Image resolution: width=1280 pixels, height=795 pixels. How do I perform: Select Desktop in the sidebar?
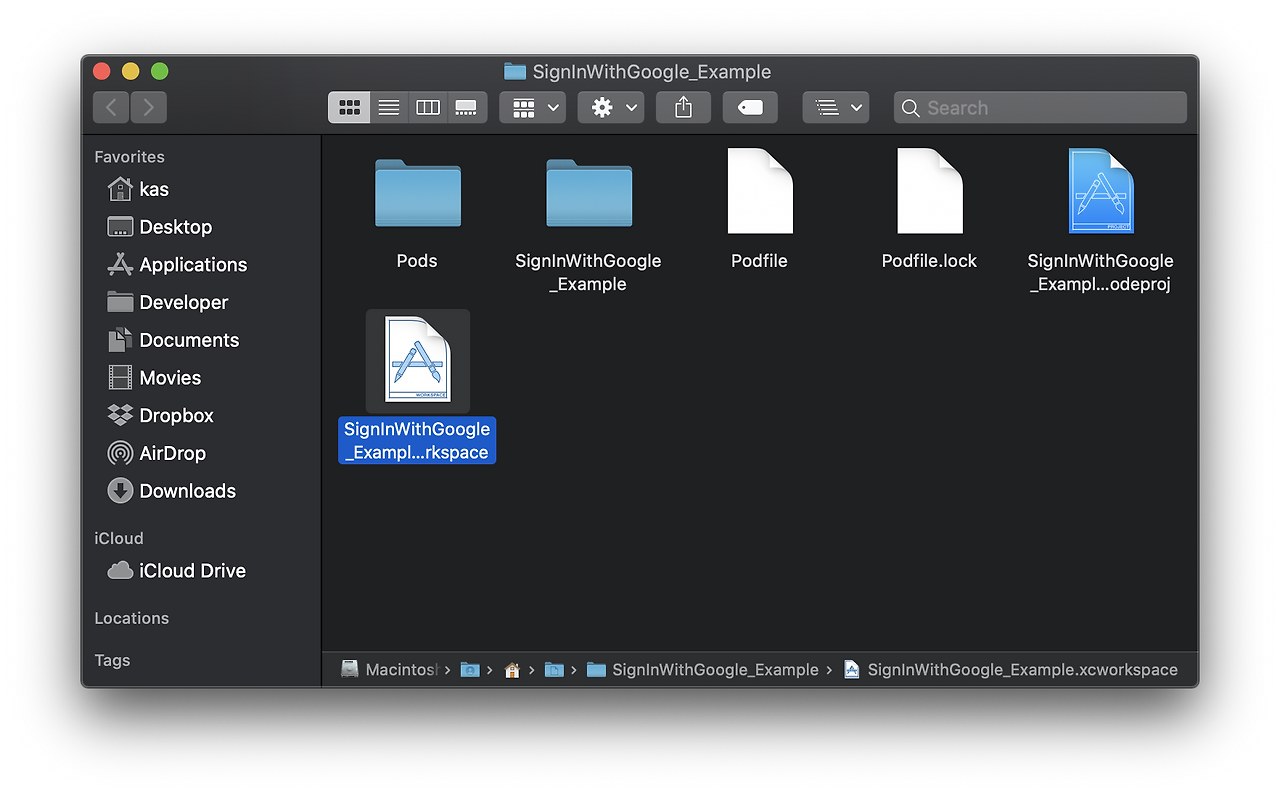(160, 227)
